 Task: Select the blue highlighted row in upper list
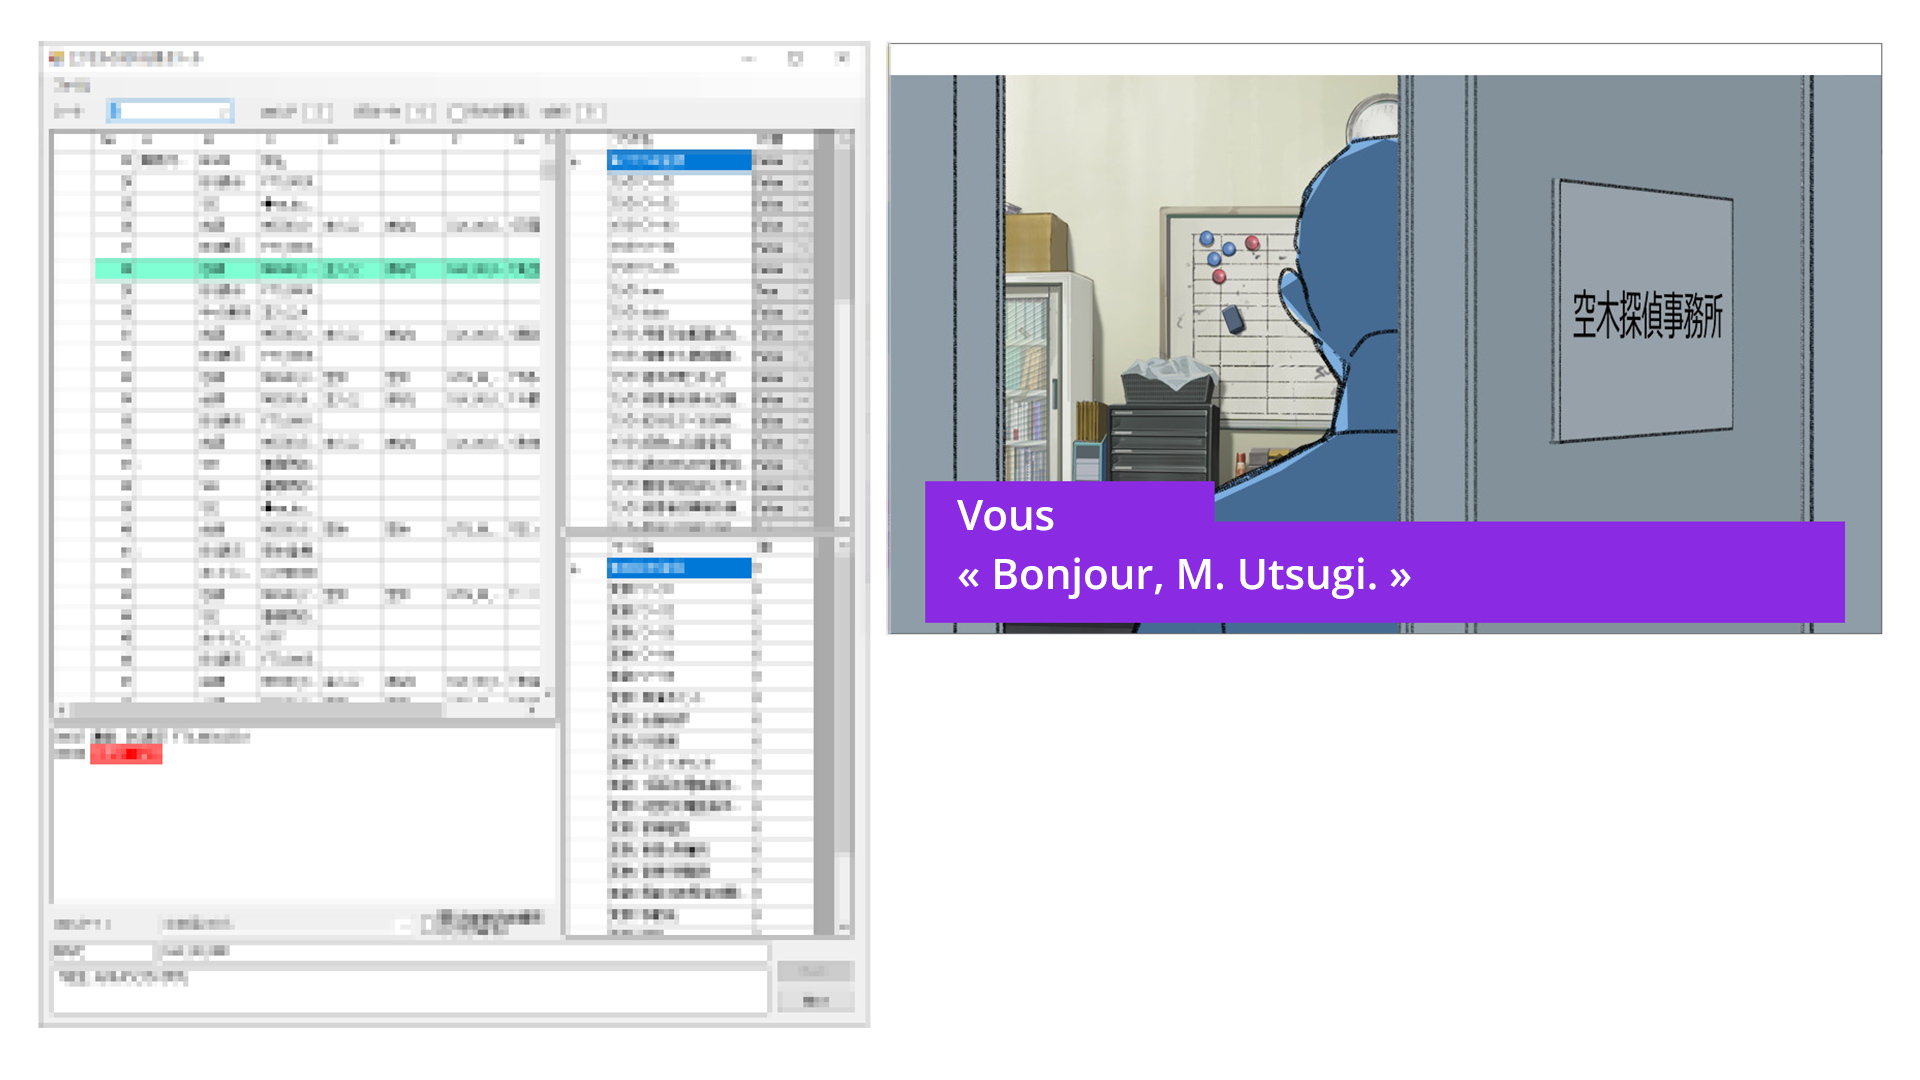click(x=679, y=160)
